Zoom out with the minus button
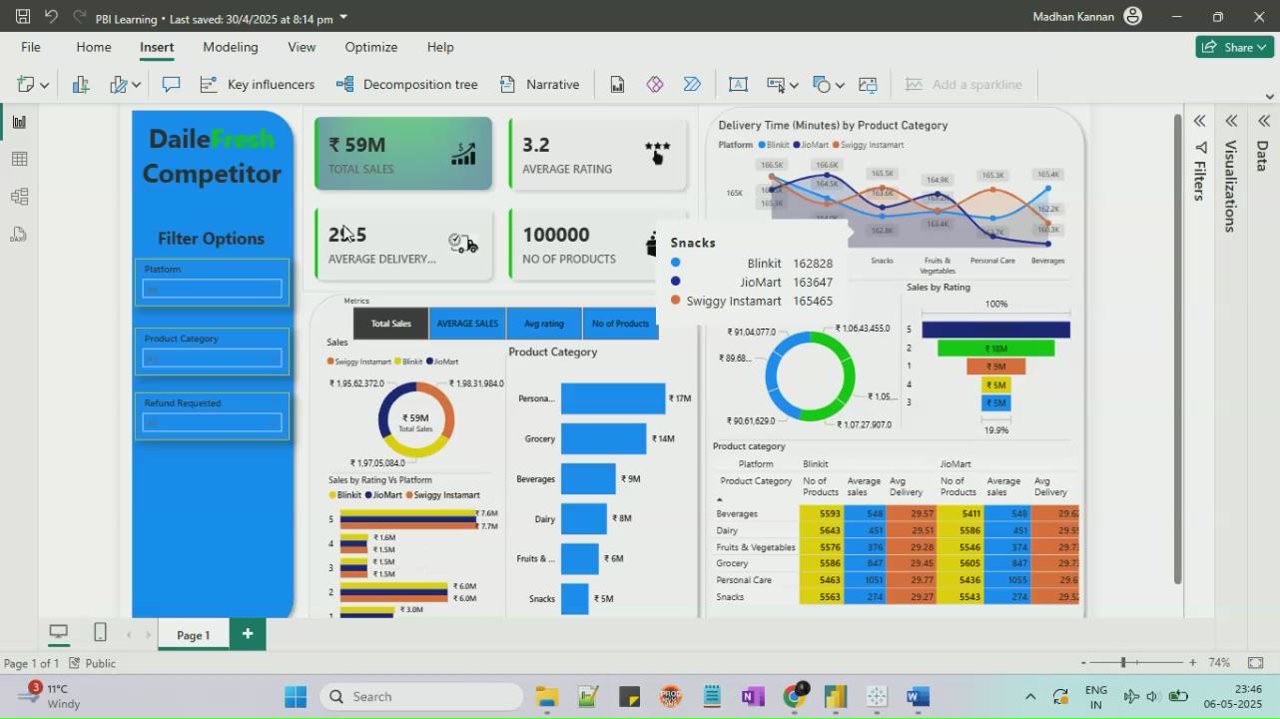The height and width of the screenshot is (719, 1280). pos(1084,663)
